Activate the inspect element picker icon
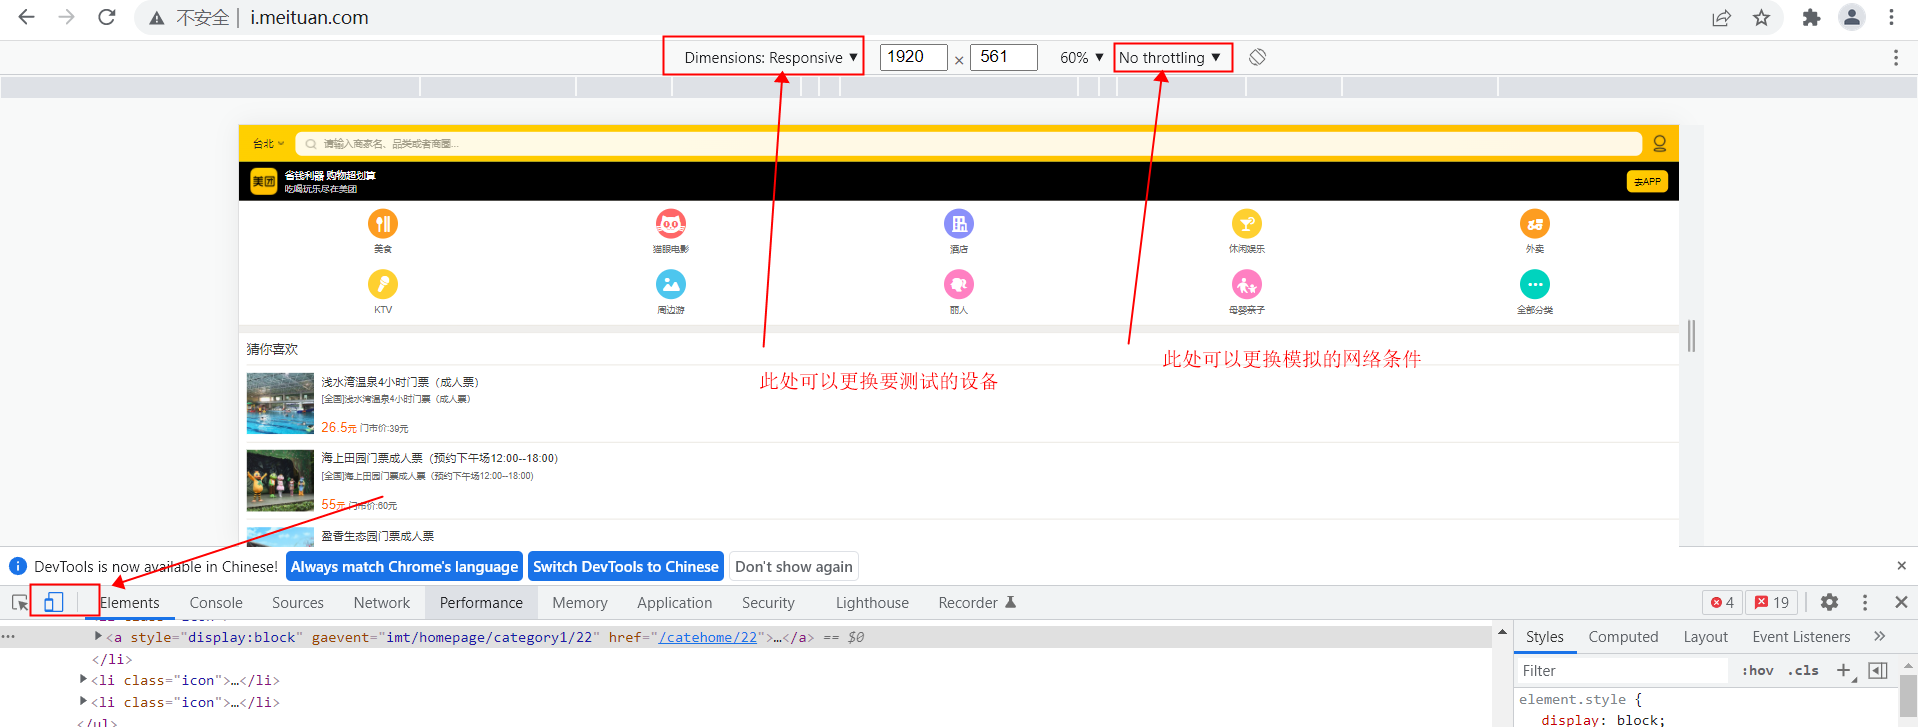This screenshot has height=727, width=1918. pyautogui.click(x=20, y=602)
